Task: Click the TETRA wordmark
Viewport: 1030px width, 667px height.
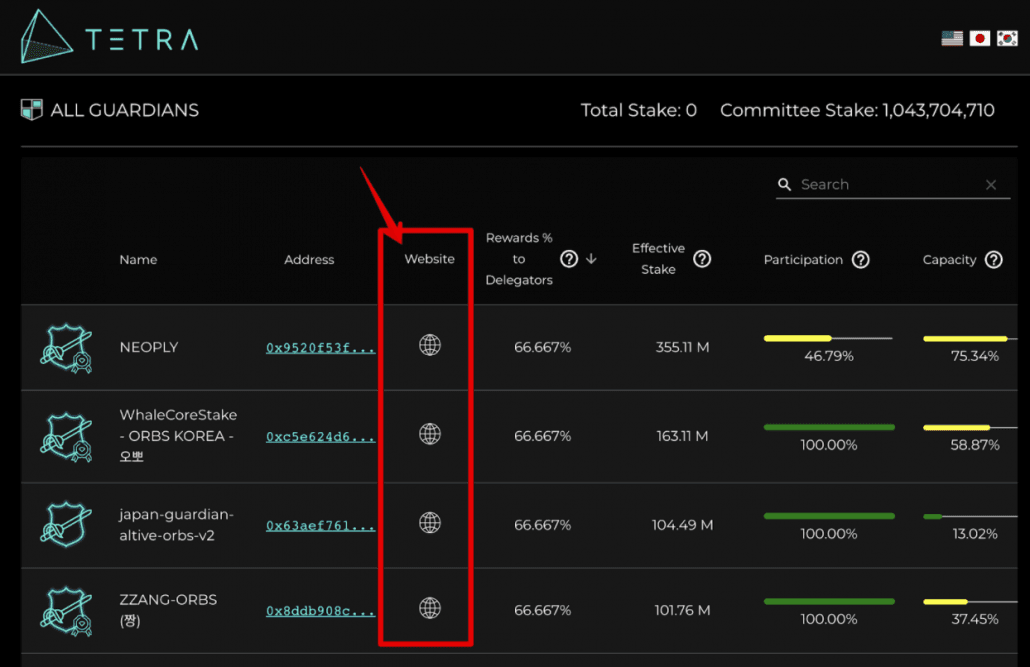Action: click(x=142, y=39)
